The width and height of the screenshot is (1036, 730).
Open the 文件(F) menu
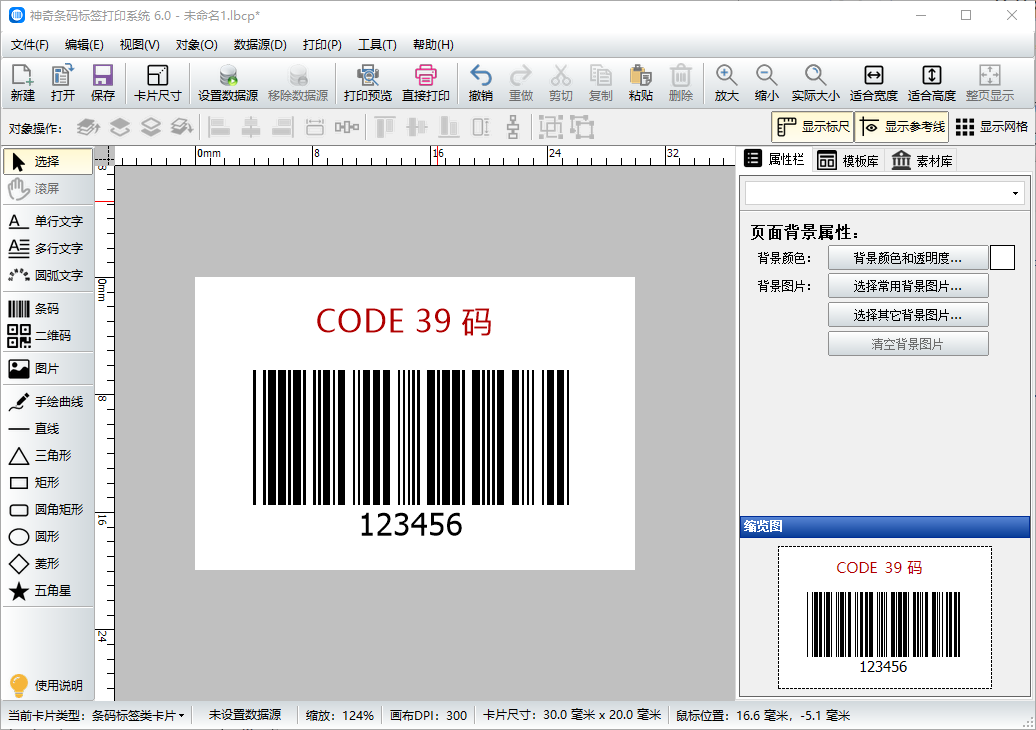pyautogui.click(x=30, y=45)
